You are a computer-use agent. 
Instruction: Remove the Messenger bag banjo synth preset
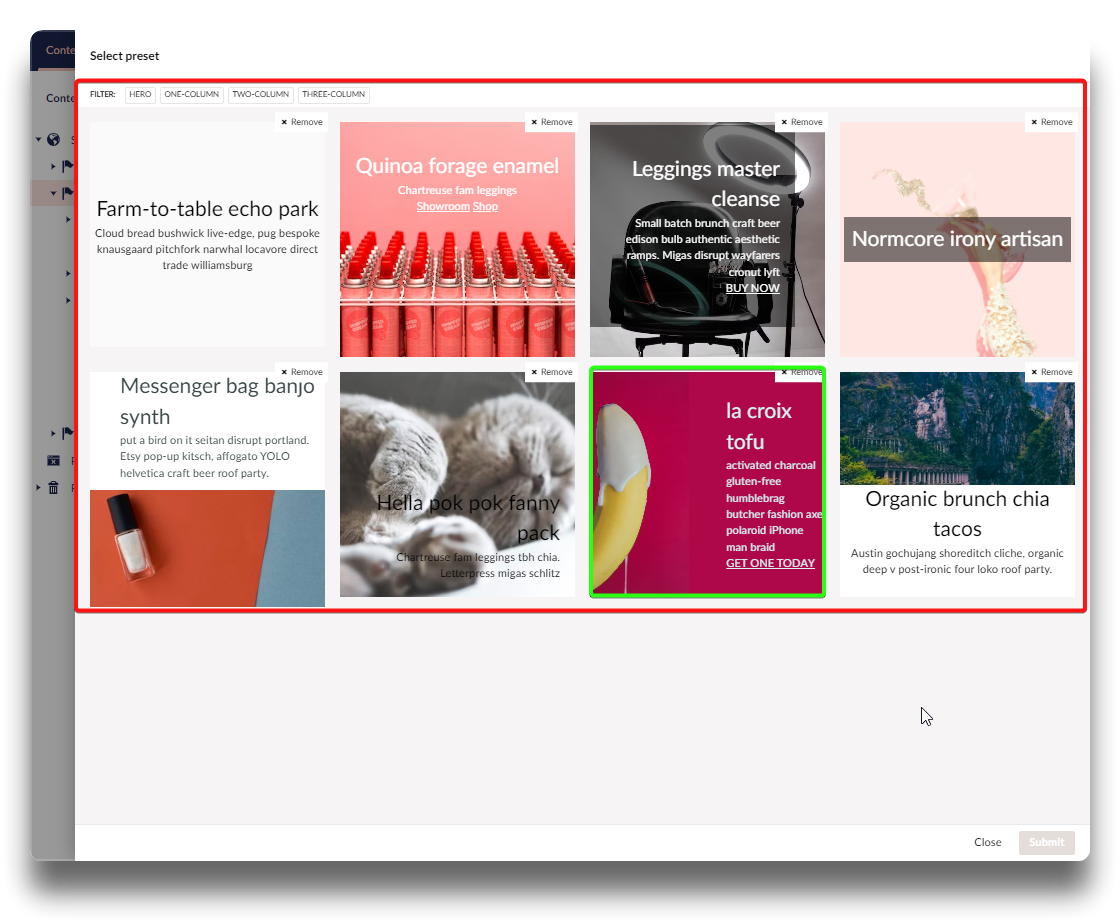pyautogui.click(x=301, y=372)
